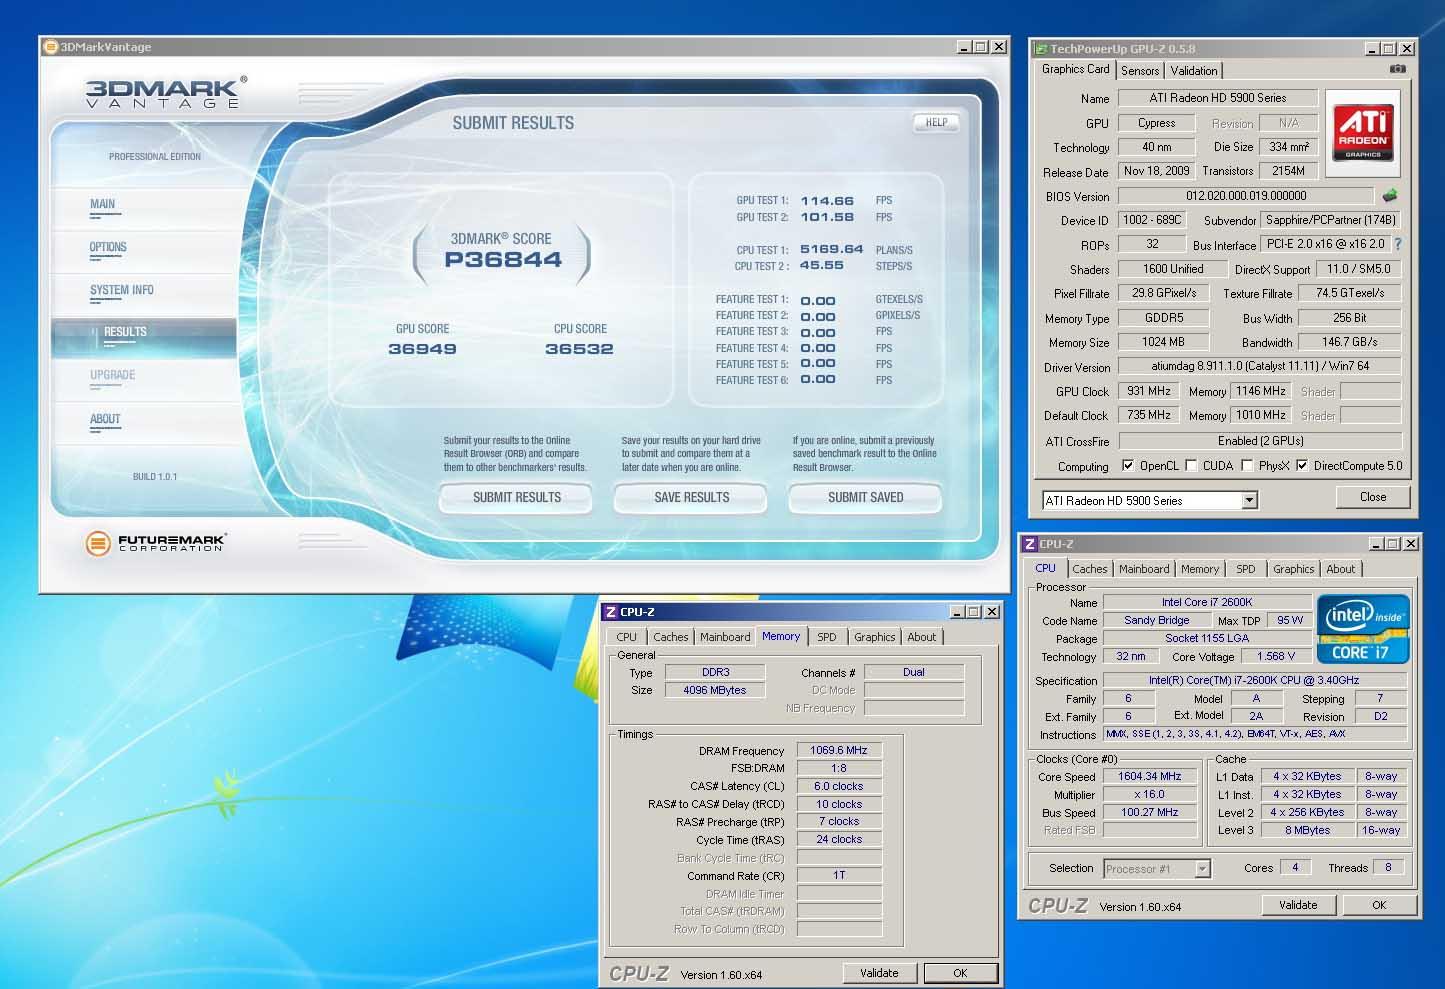This screenshot has width=1445, height=989.
Task: Click the SUBMIT SAVED button
Action: [x=865, y=497]
